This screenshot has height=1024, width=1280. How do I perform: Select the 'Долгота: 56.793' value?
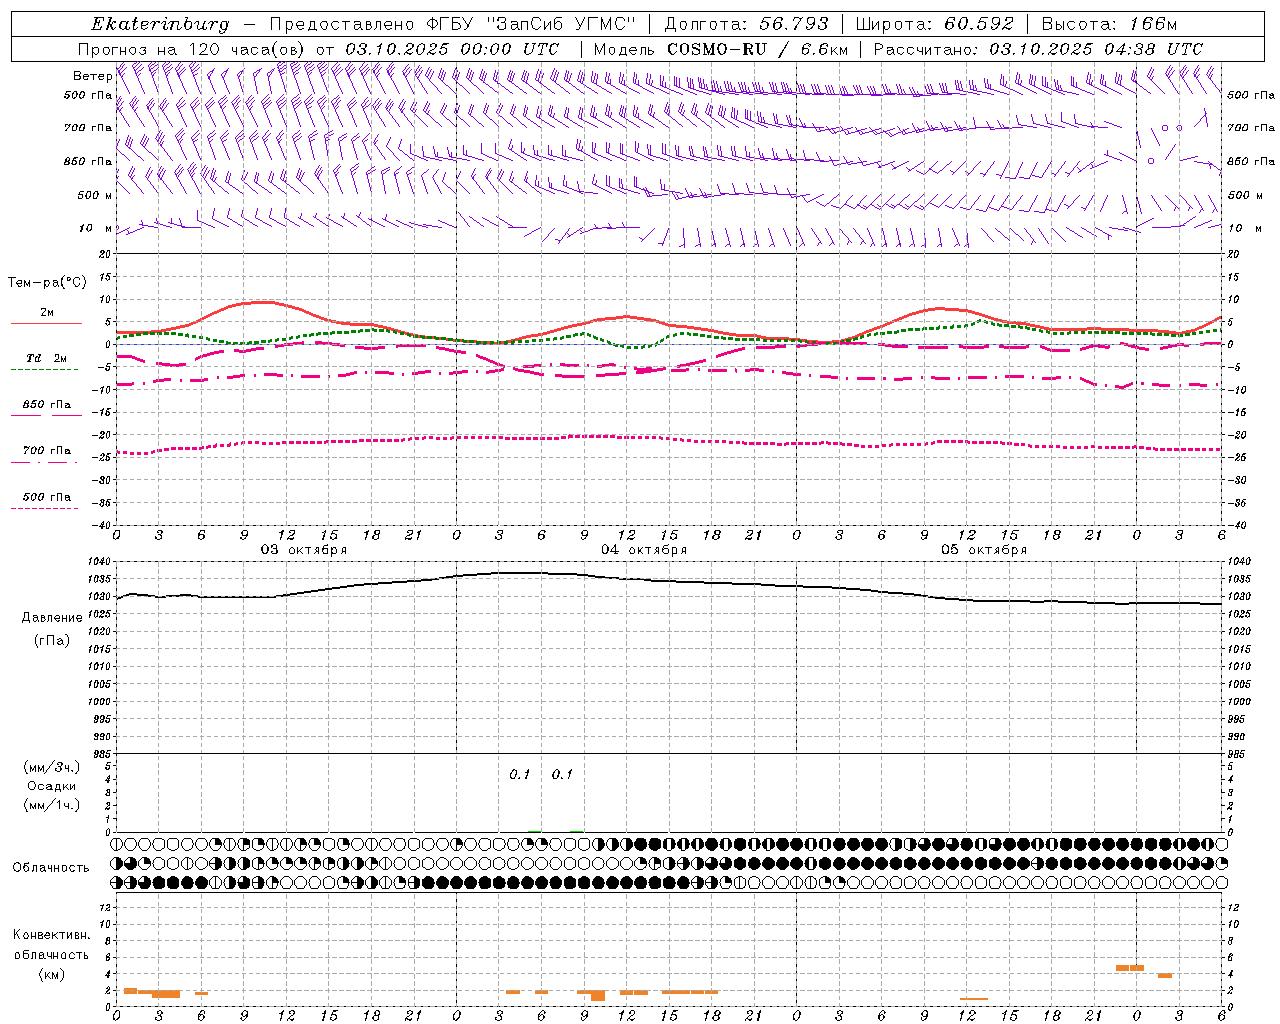coord(746,24)
